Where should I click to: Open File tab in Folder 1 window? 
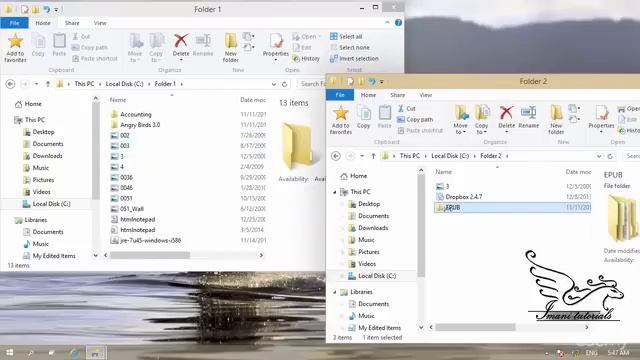pos(14,23)
